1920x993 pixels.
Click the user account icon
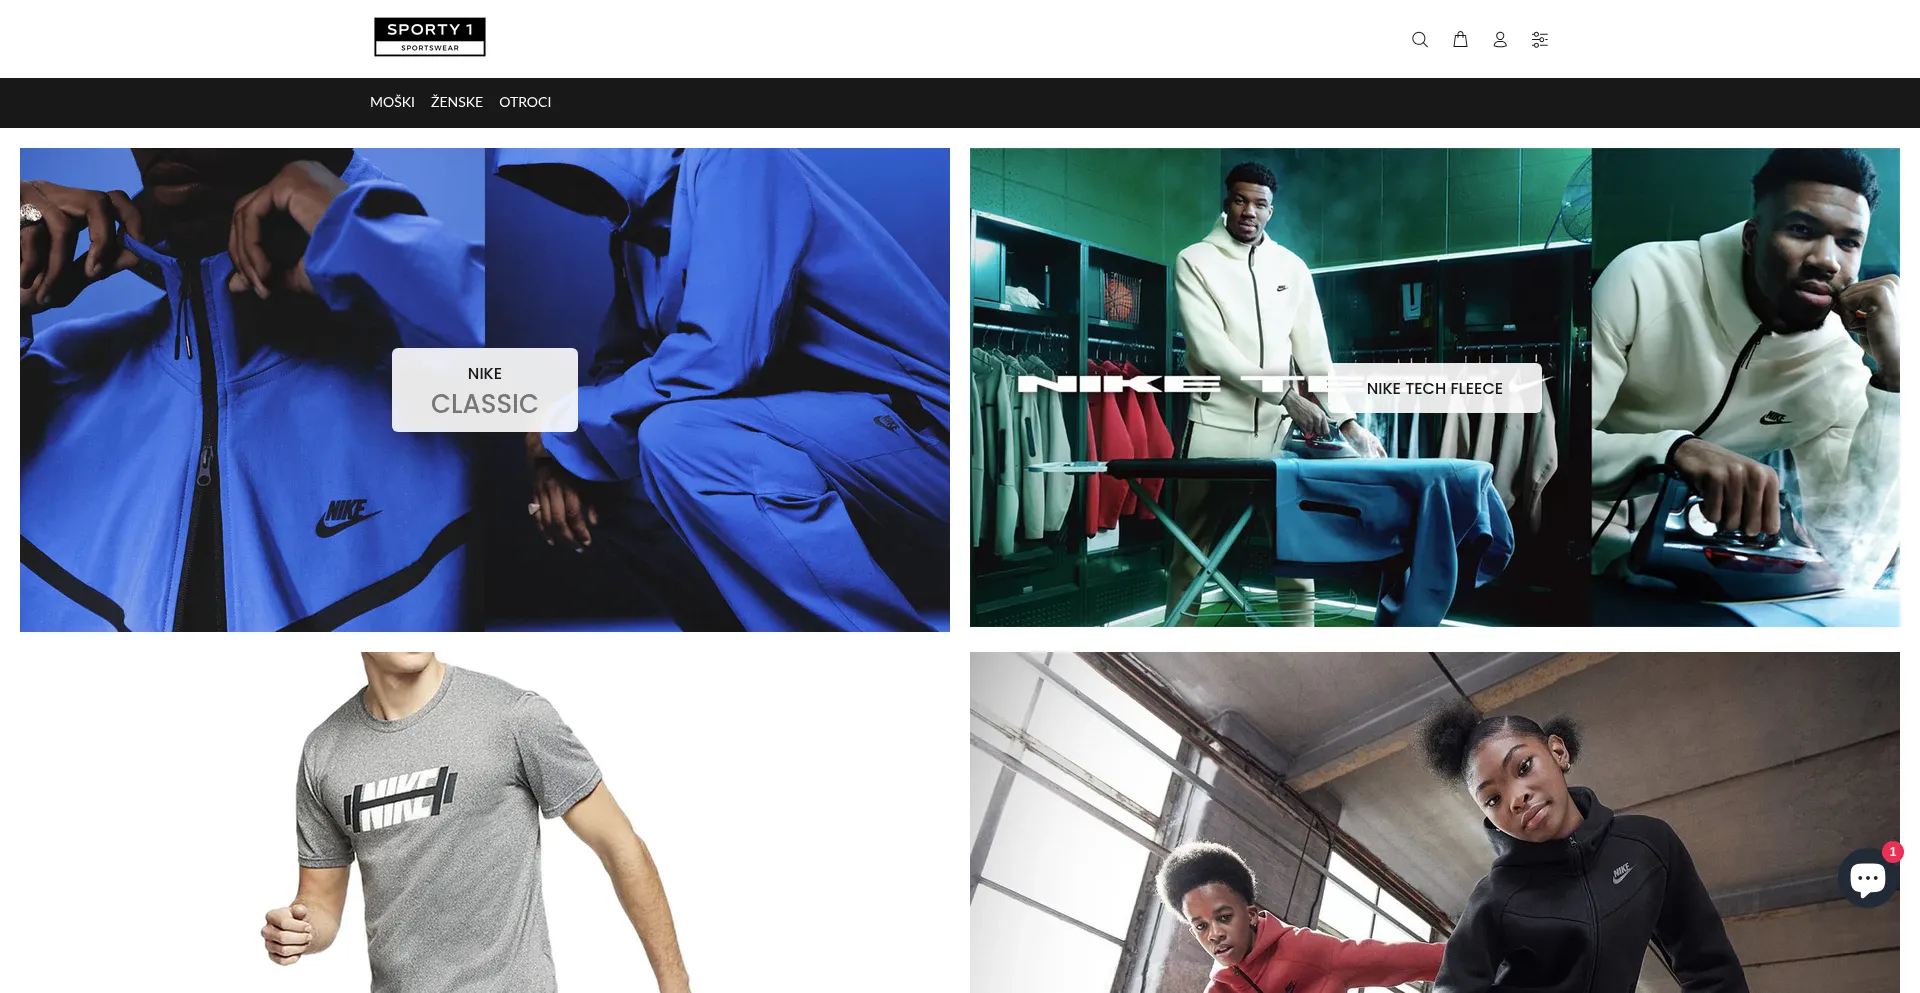pos(1500,40)
